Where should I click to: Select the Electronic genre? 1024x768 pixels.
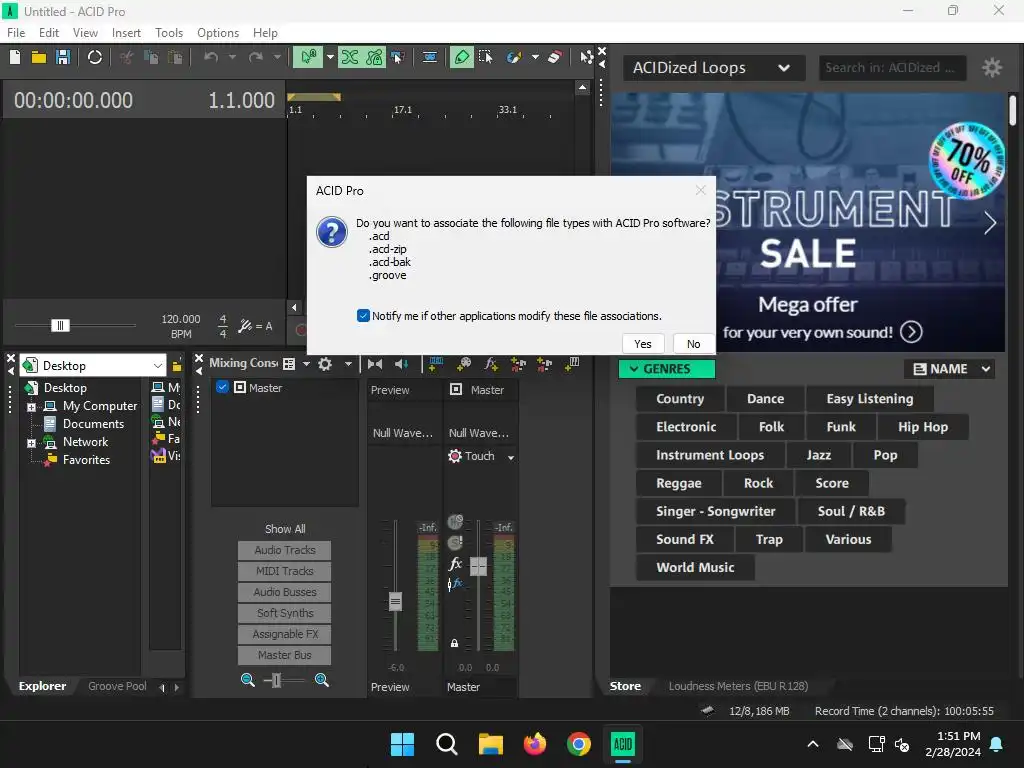point(686,427)
